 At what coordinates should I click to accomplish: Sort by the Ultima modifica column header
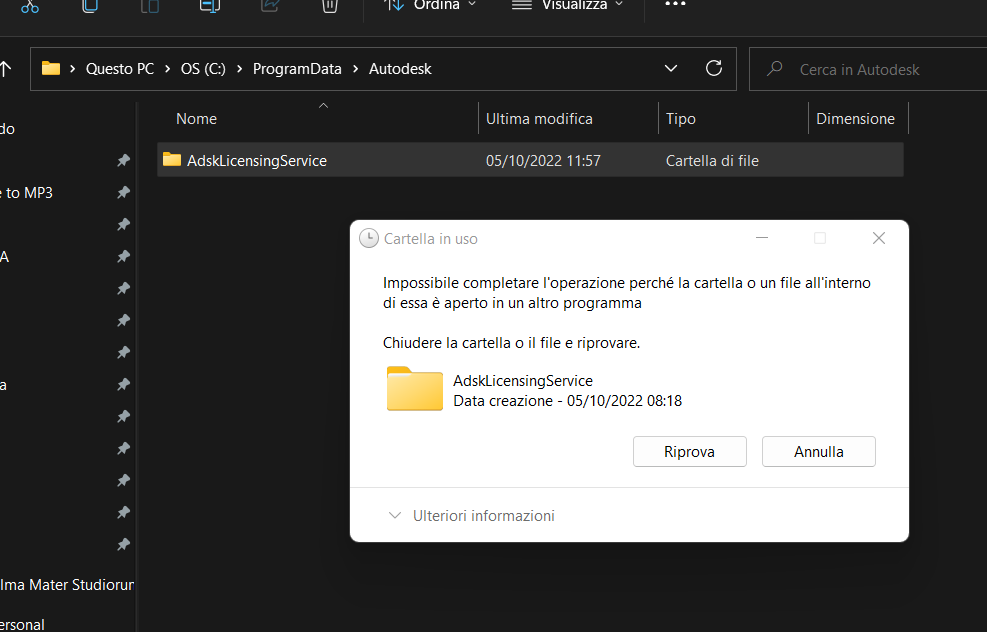539,119
